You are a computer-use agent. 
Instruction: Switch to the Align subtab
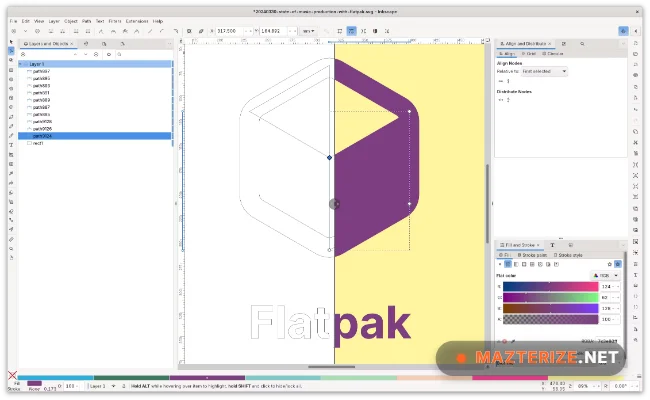(507, 54)
